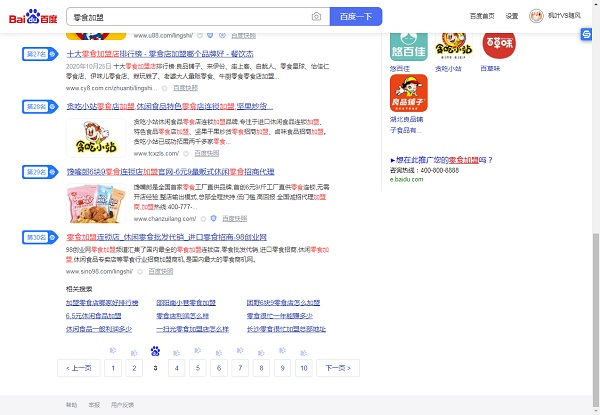
Task: Click the 第27名 rank badge
Action: tap(40, 54)
